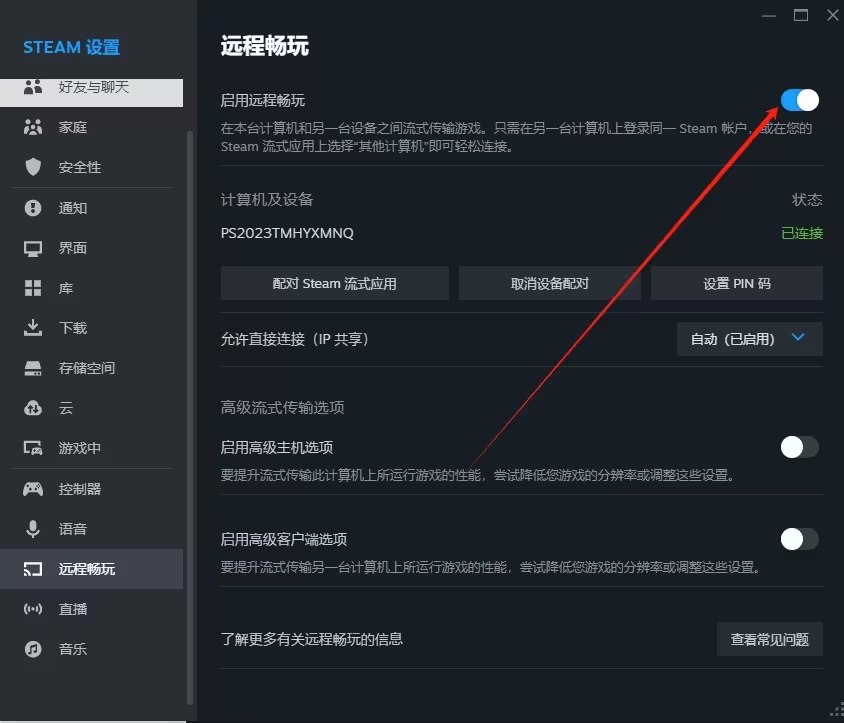The image size is (844, 723).
Task: Click the Library (库) grid icon
Action: (33, 288)
